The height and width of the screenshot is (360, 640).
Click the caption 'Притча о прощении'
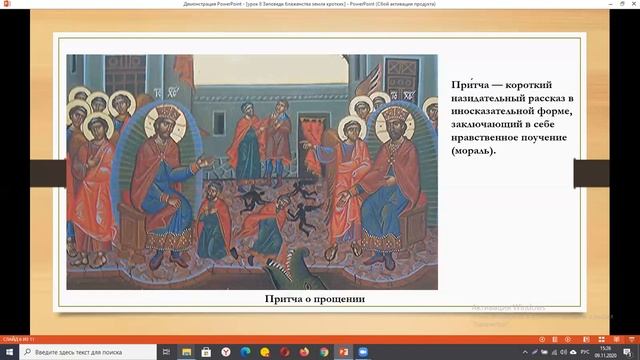(315, 299)
